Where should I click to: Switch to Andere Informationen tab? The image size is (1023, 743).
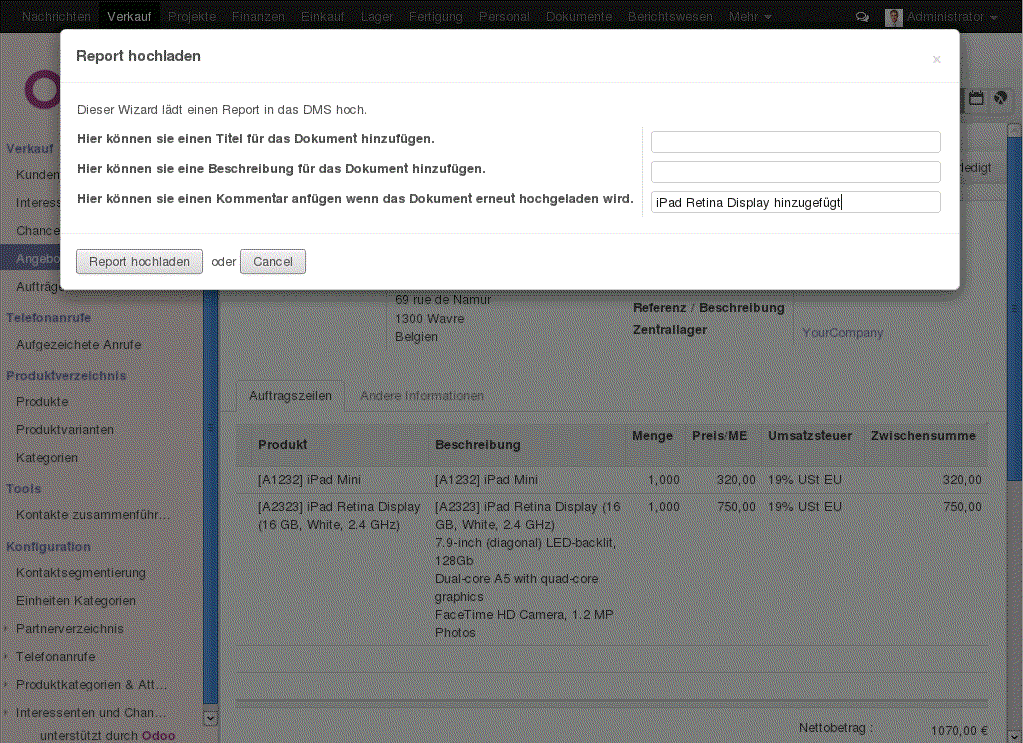pyautogui.click(x=422, y=396)
